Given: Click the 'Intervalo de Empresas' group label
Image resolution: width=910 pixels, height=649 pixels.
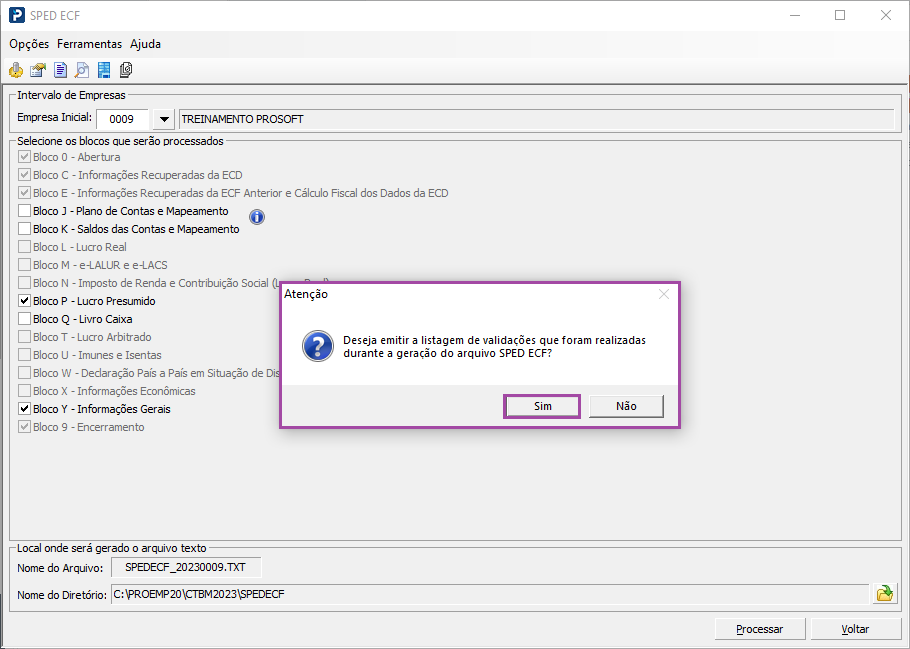Looking at the screenshot, I should (71, 95).
